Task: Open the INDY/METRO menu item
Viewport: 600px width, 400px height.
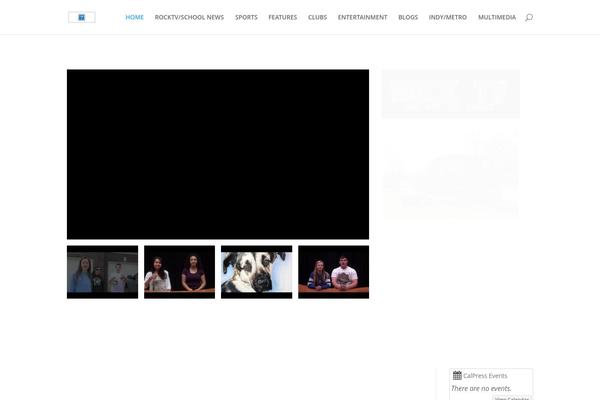Action: (448, 17)
